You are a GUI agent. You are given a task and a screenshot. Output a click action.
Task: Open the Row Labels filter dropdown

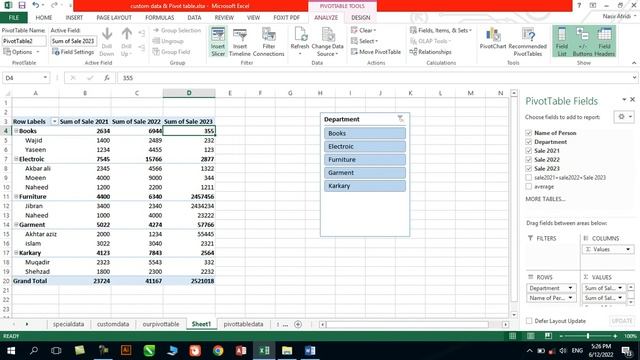click(54, 122)
